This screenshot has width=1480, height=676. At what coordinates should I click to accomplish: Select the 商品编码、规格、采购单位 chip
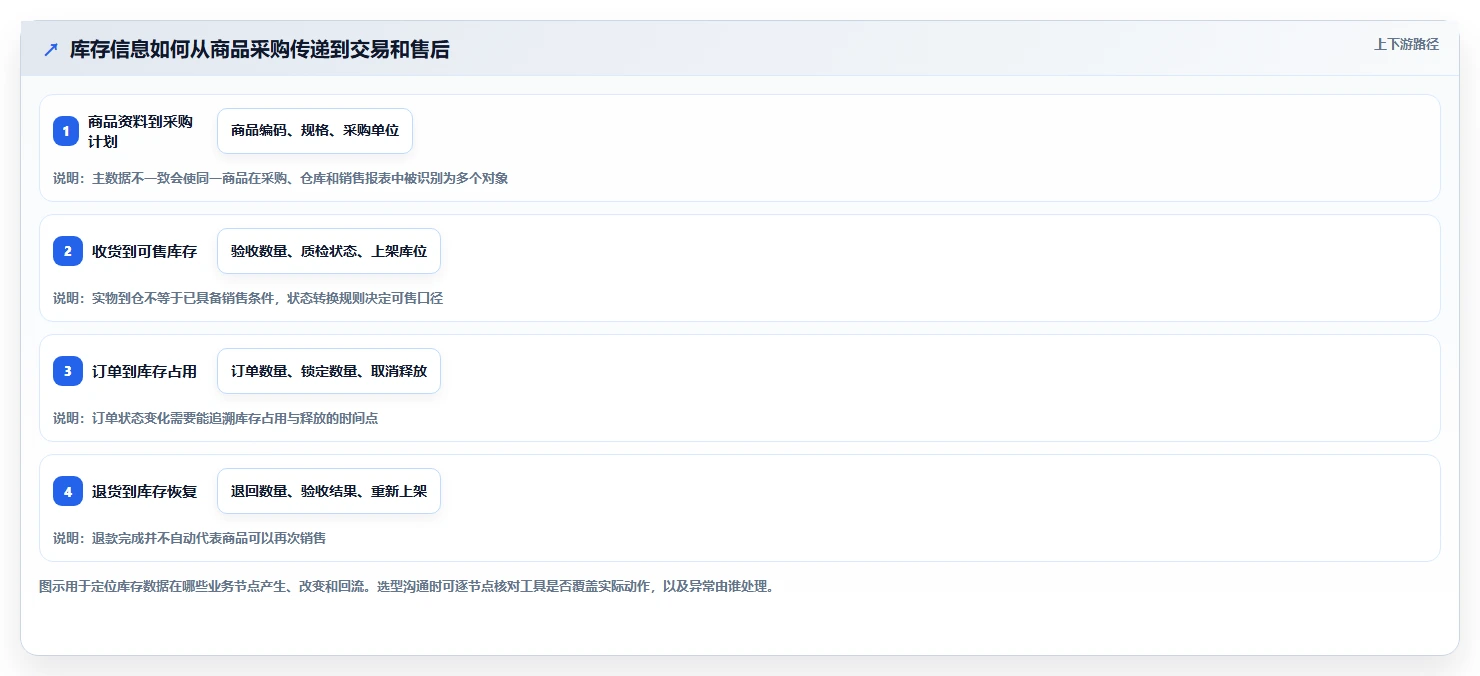pos(315,131)
